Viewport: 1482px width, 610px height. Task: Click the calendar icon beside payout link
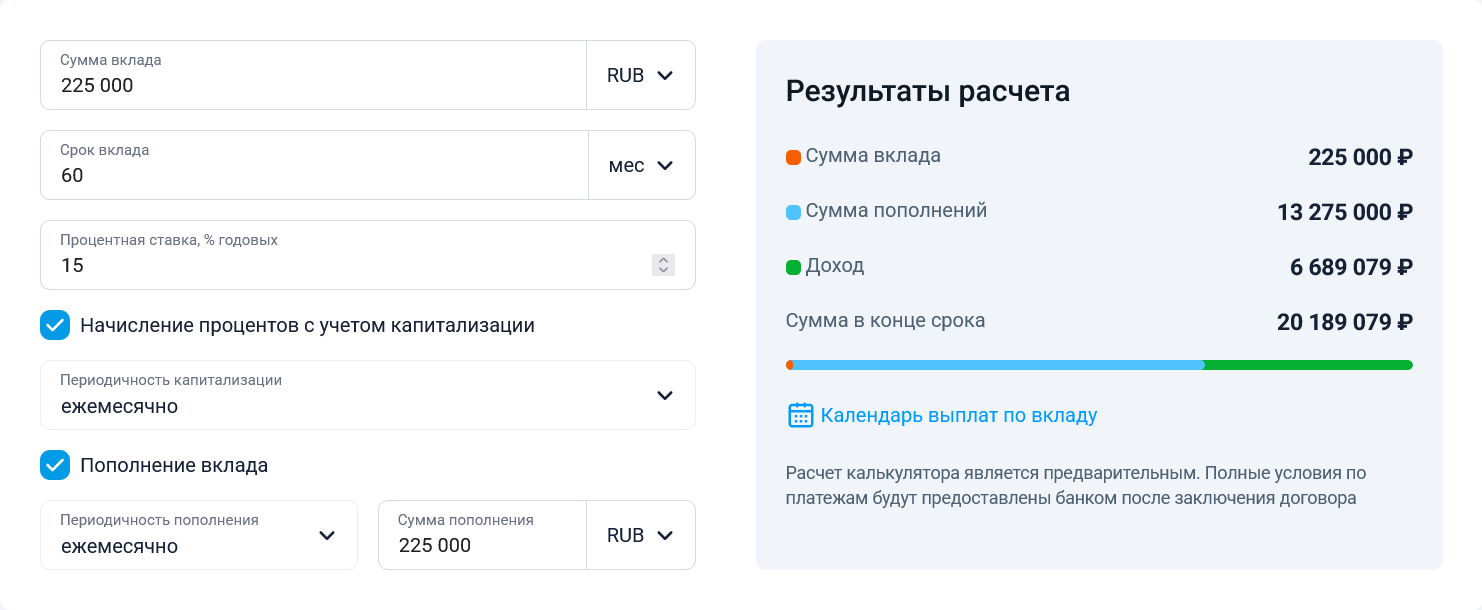[x=800, y=415]
